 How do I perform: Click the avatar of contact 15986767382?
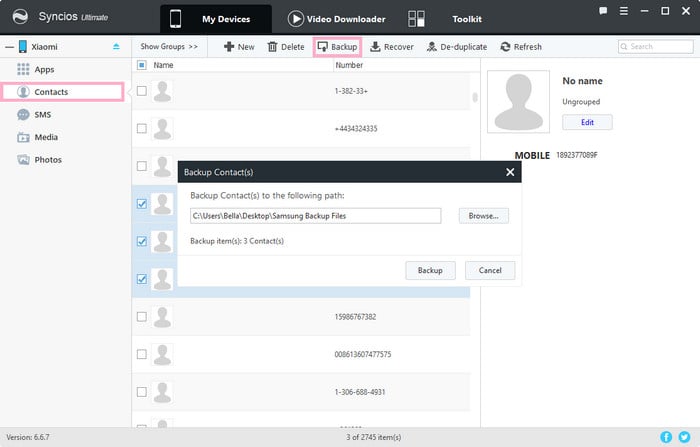coord(162,317)
